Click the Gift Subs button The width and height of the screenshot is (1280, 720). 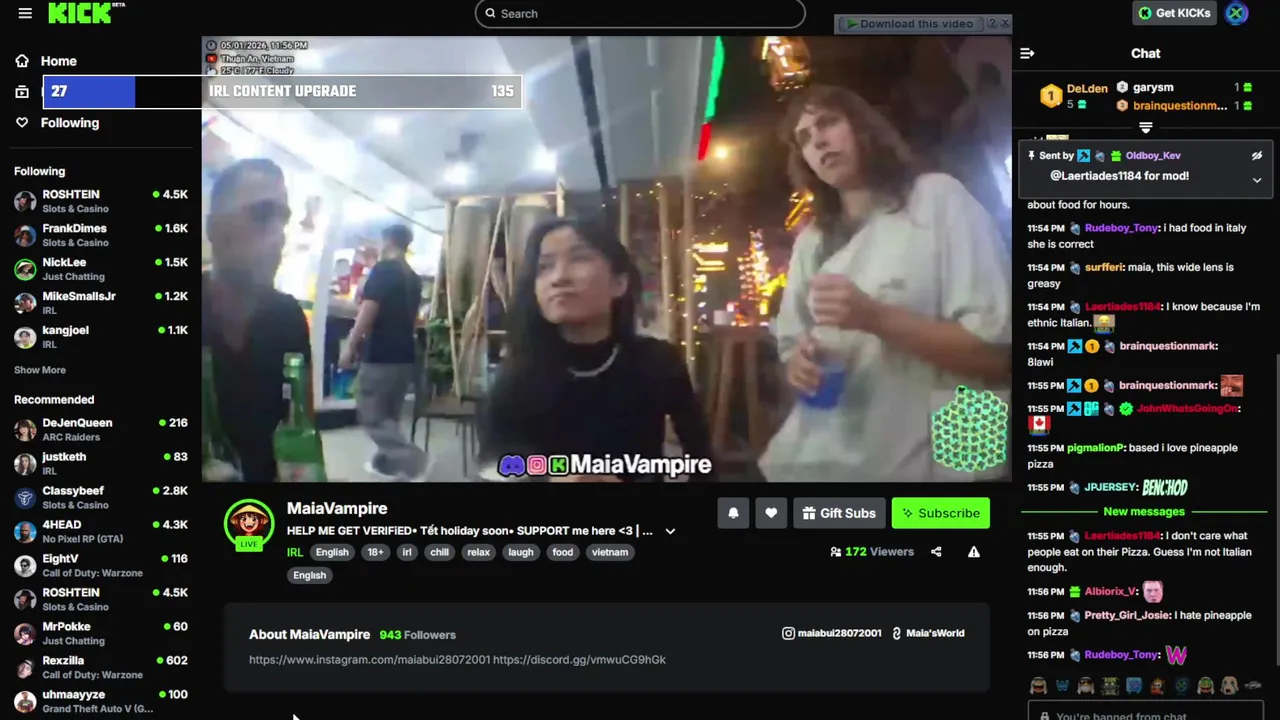click(839, 513)
